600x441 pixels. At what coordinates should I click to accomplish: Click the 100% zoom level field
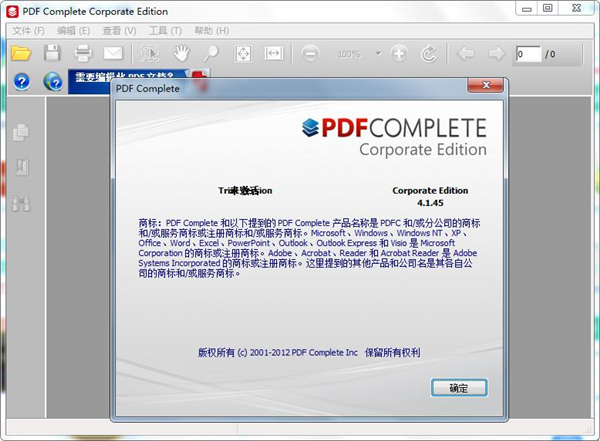[349, 54]
